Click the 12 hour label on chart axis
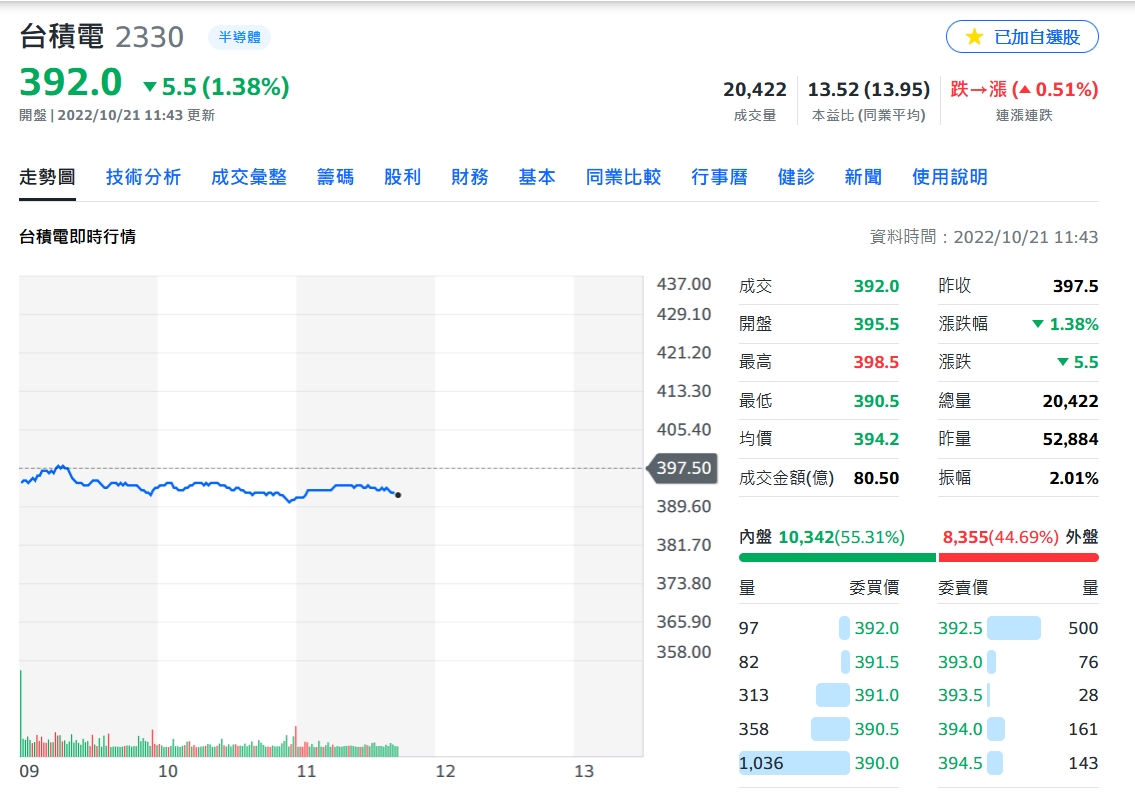The height and width of the screenshot is (792, 1135). click(x=445, y=771)
